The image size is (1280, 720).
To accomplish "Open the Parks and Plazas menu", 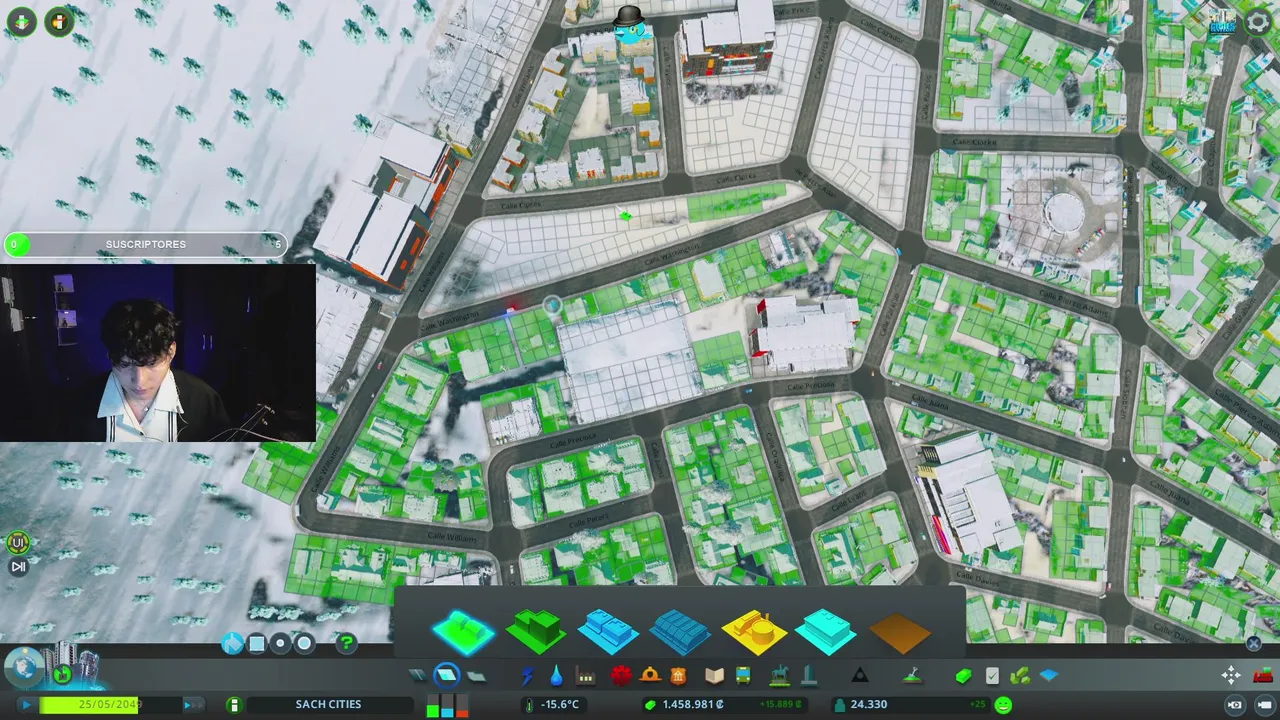I will (x=780, y=677).
